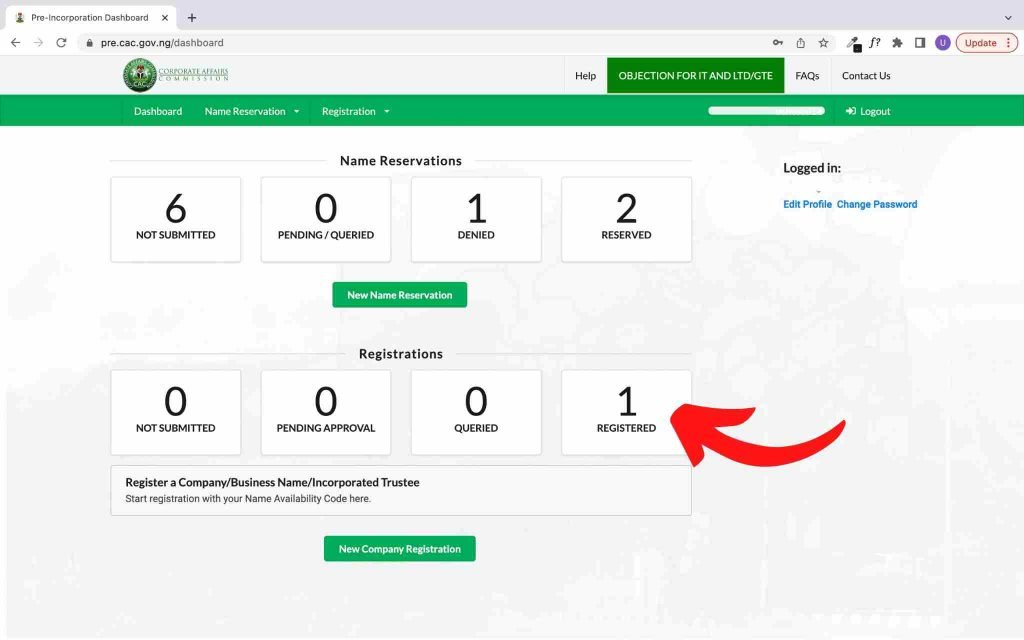The width and height of the screenshot is (1024, 640).
Task: Open the Extensions puzzle icon
Action: click(897, 42)
